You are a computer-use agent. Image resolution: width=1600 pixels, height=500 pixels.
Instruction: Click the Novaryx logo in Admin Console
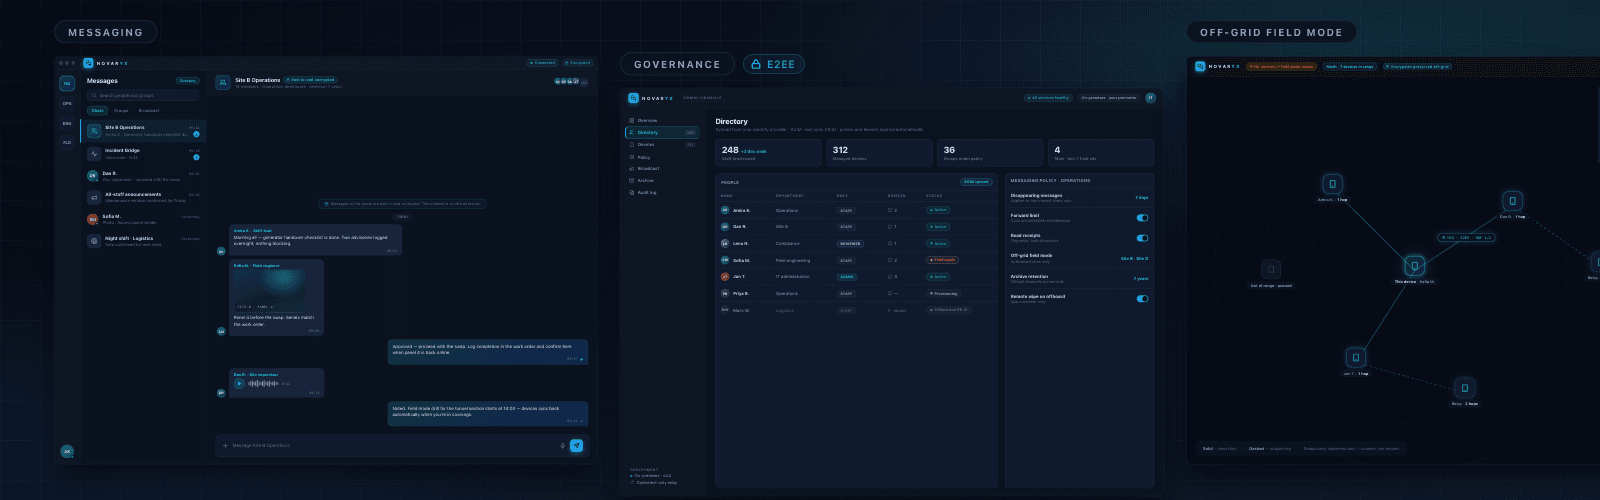coord(633,98)
